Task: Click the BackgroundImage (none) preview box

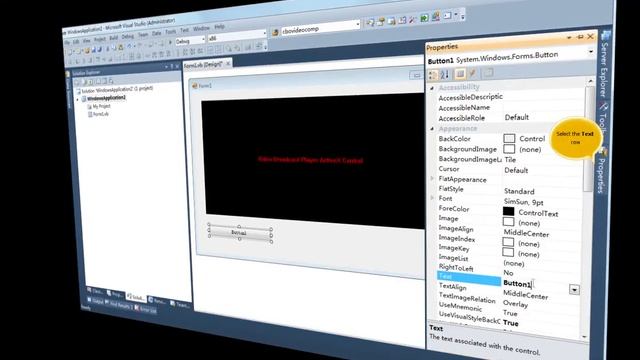Action: pyautogui.click(x=509, y=149)
